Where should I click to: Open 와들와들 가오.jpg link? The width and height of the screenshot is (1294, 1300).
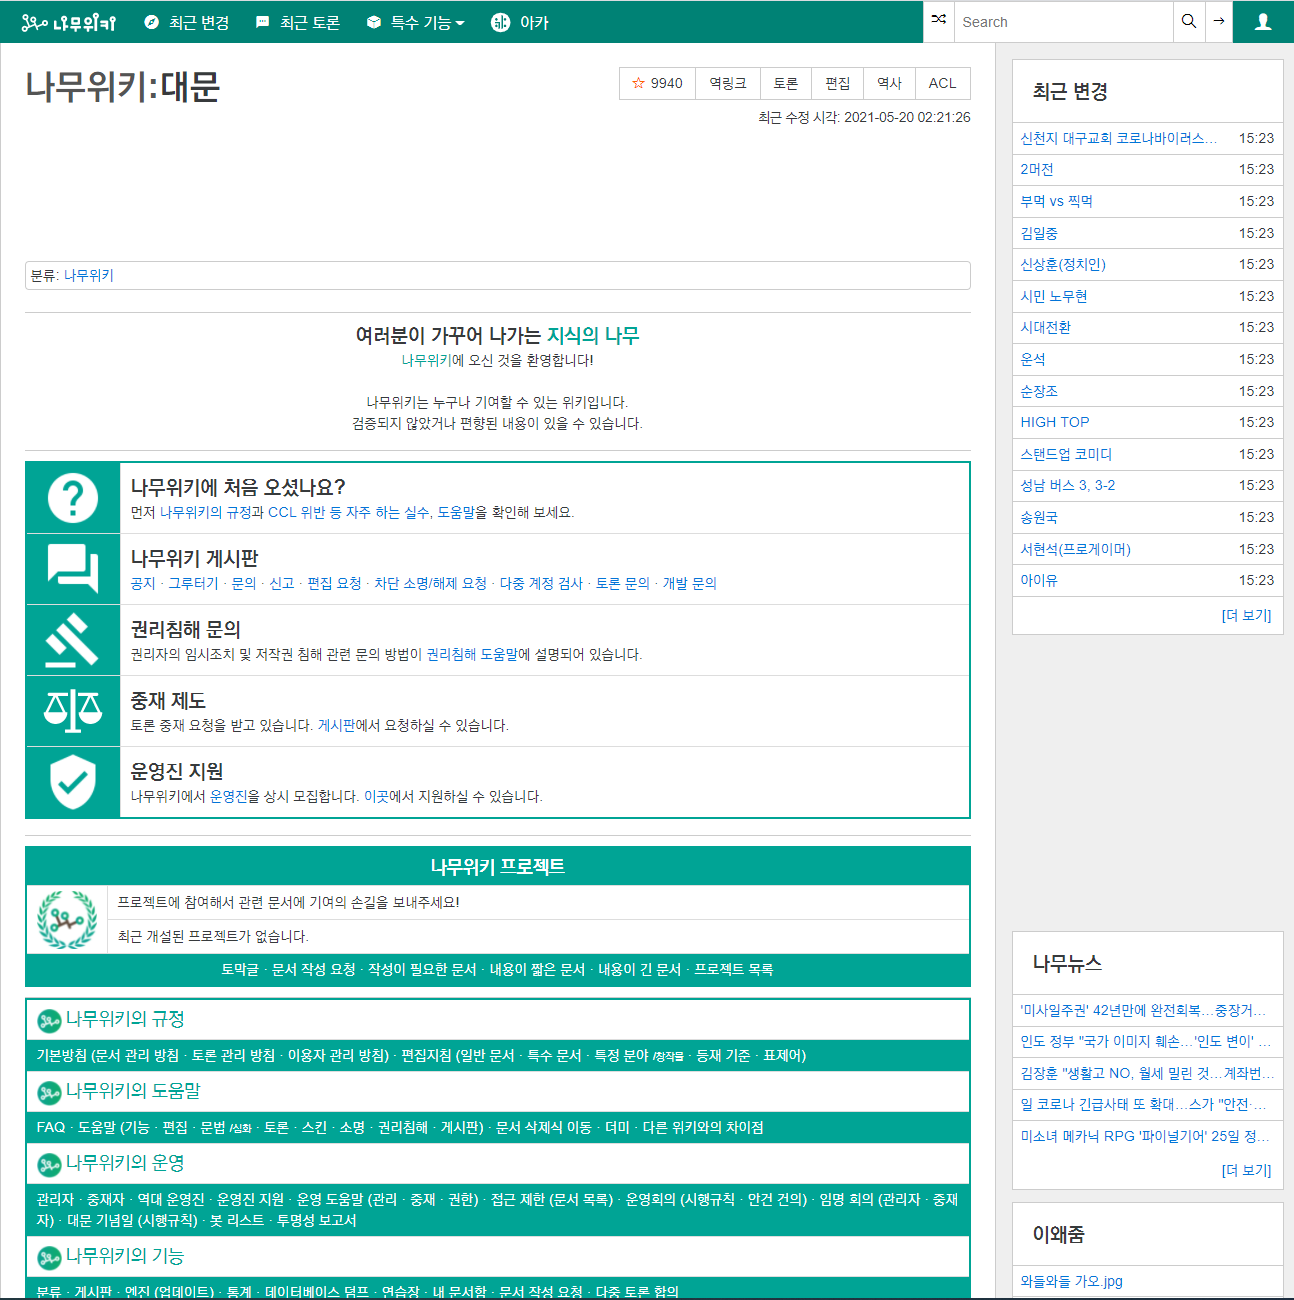tap(1071, 1281)
